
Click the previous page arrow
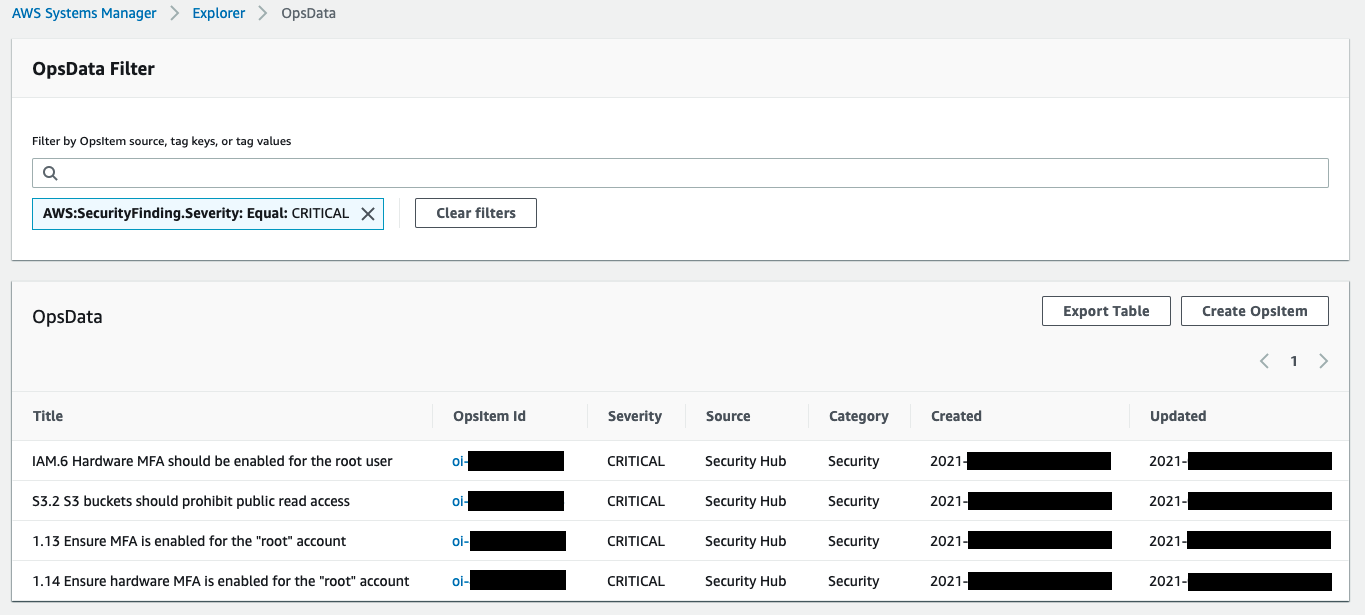tap(1263, 360)
